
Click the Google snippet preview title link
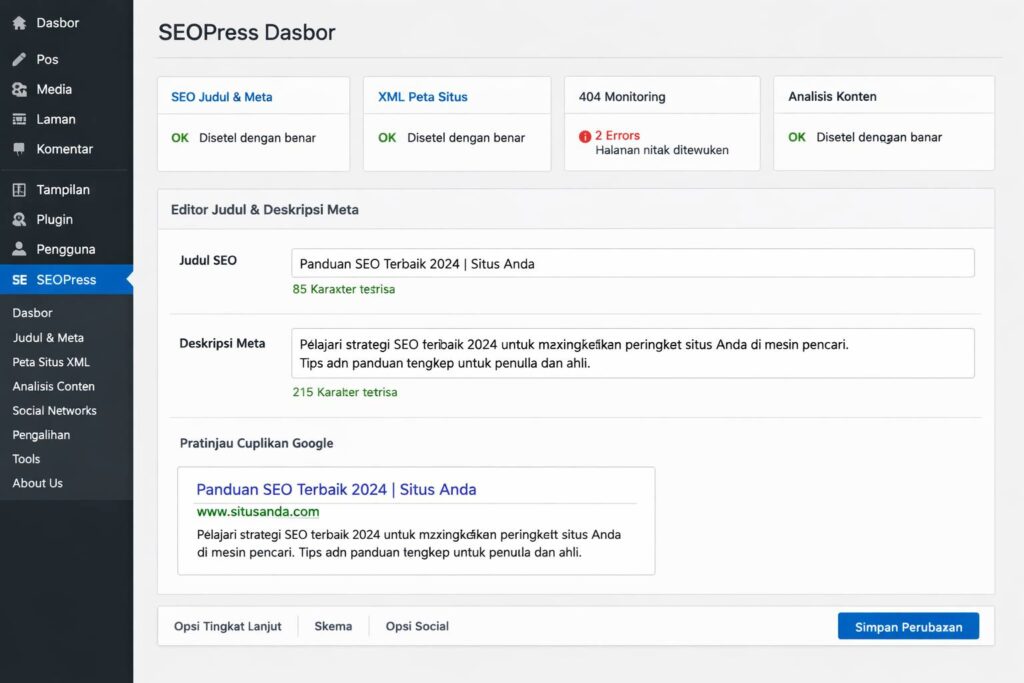click(336, 490)
